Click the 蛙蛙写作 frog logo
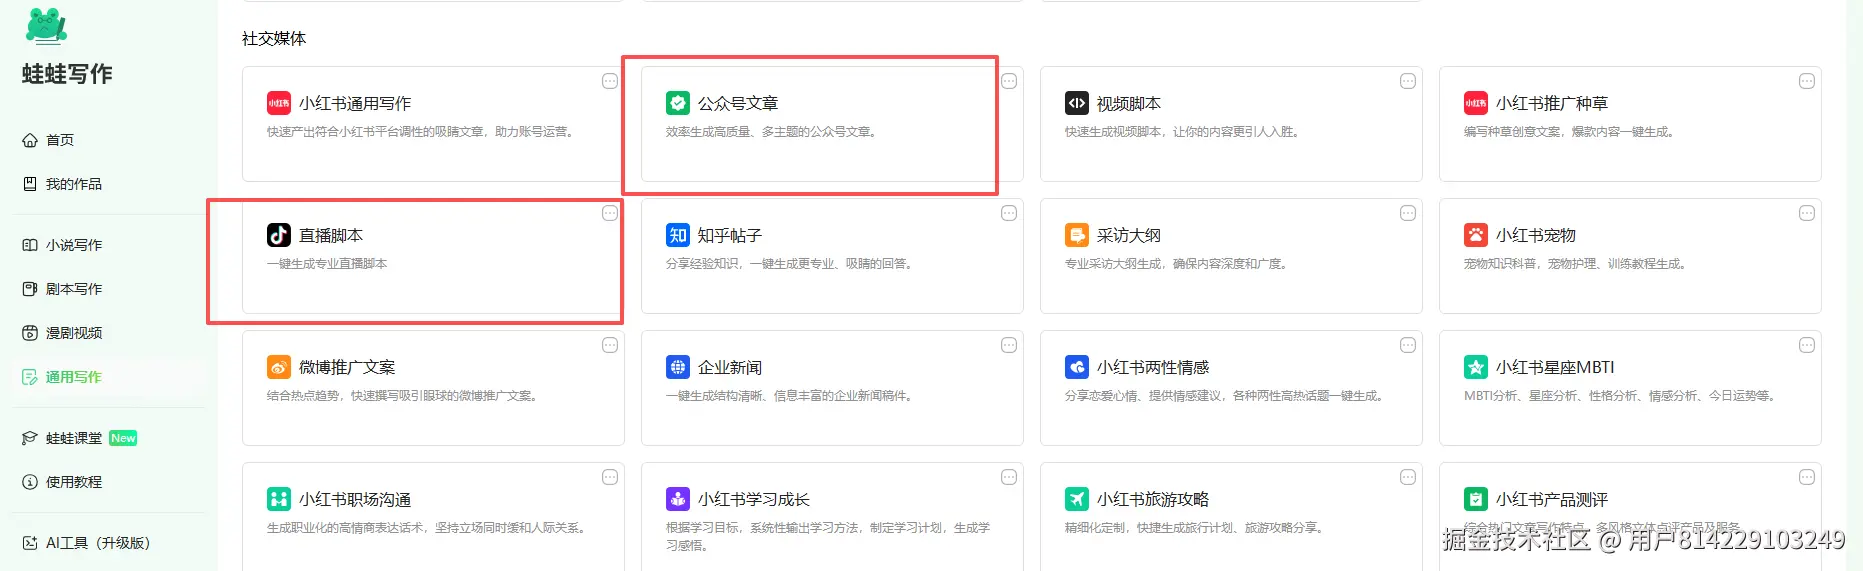 (x=46, y=25)
